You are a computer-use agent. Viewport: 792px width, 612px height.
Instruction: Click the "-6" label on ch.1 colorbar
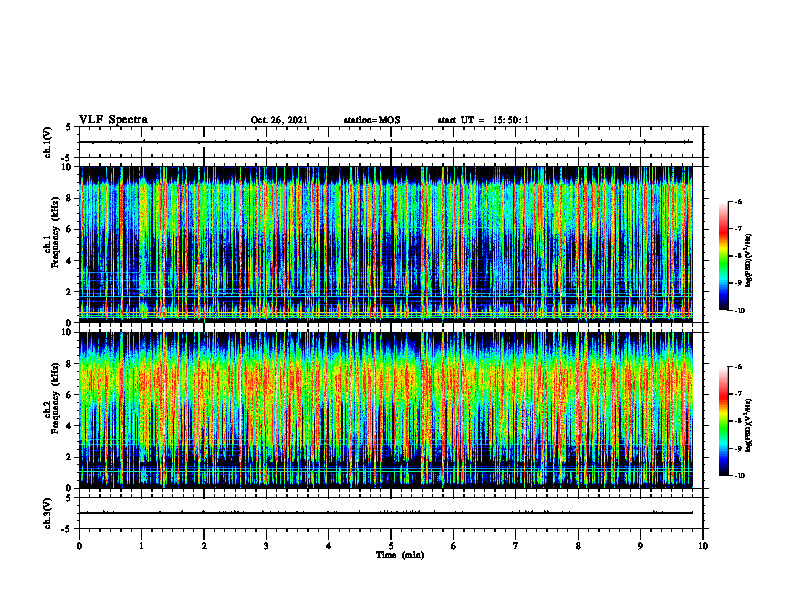(738, 201)
